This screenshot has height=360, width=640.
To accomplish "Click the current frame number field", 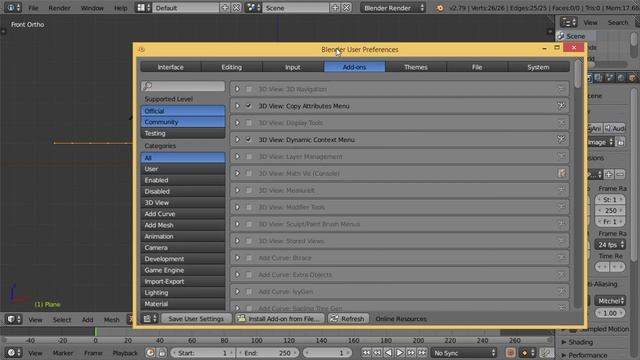I will [x=326, y=353].
